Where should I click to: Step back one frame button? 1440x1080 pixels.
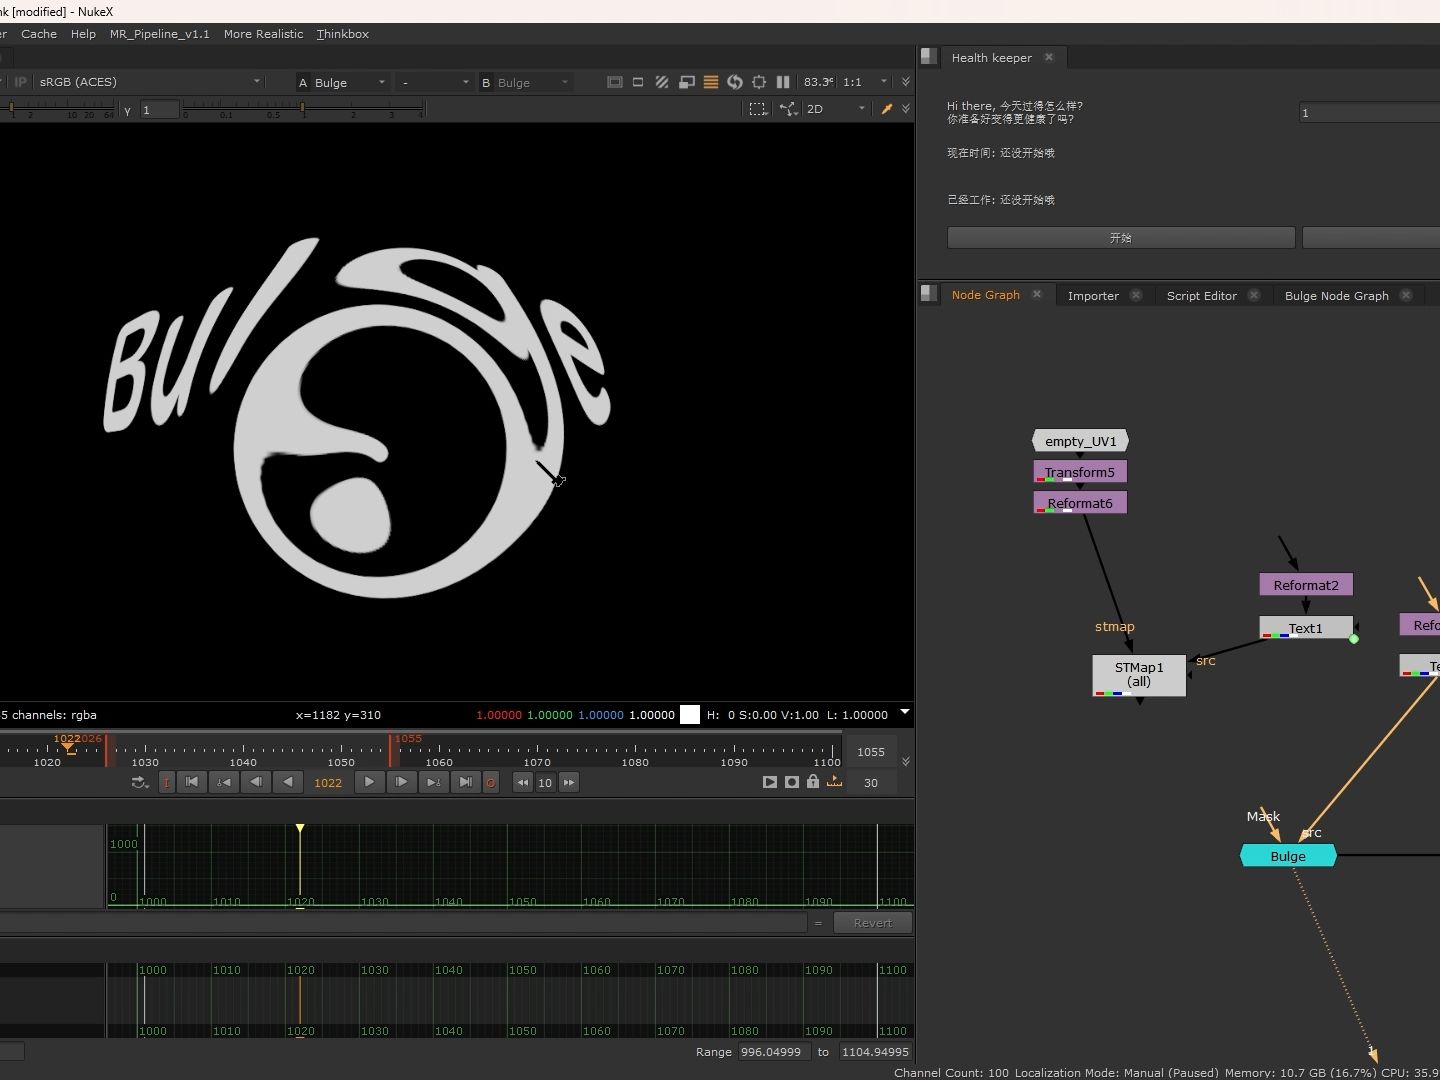(x=256, y=782)
